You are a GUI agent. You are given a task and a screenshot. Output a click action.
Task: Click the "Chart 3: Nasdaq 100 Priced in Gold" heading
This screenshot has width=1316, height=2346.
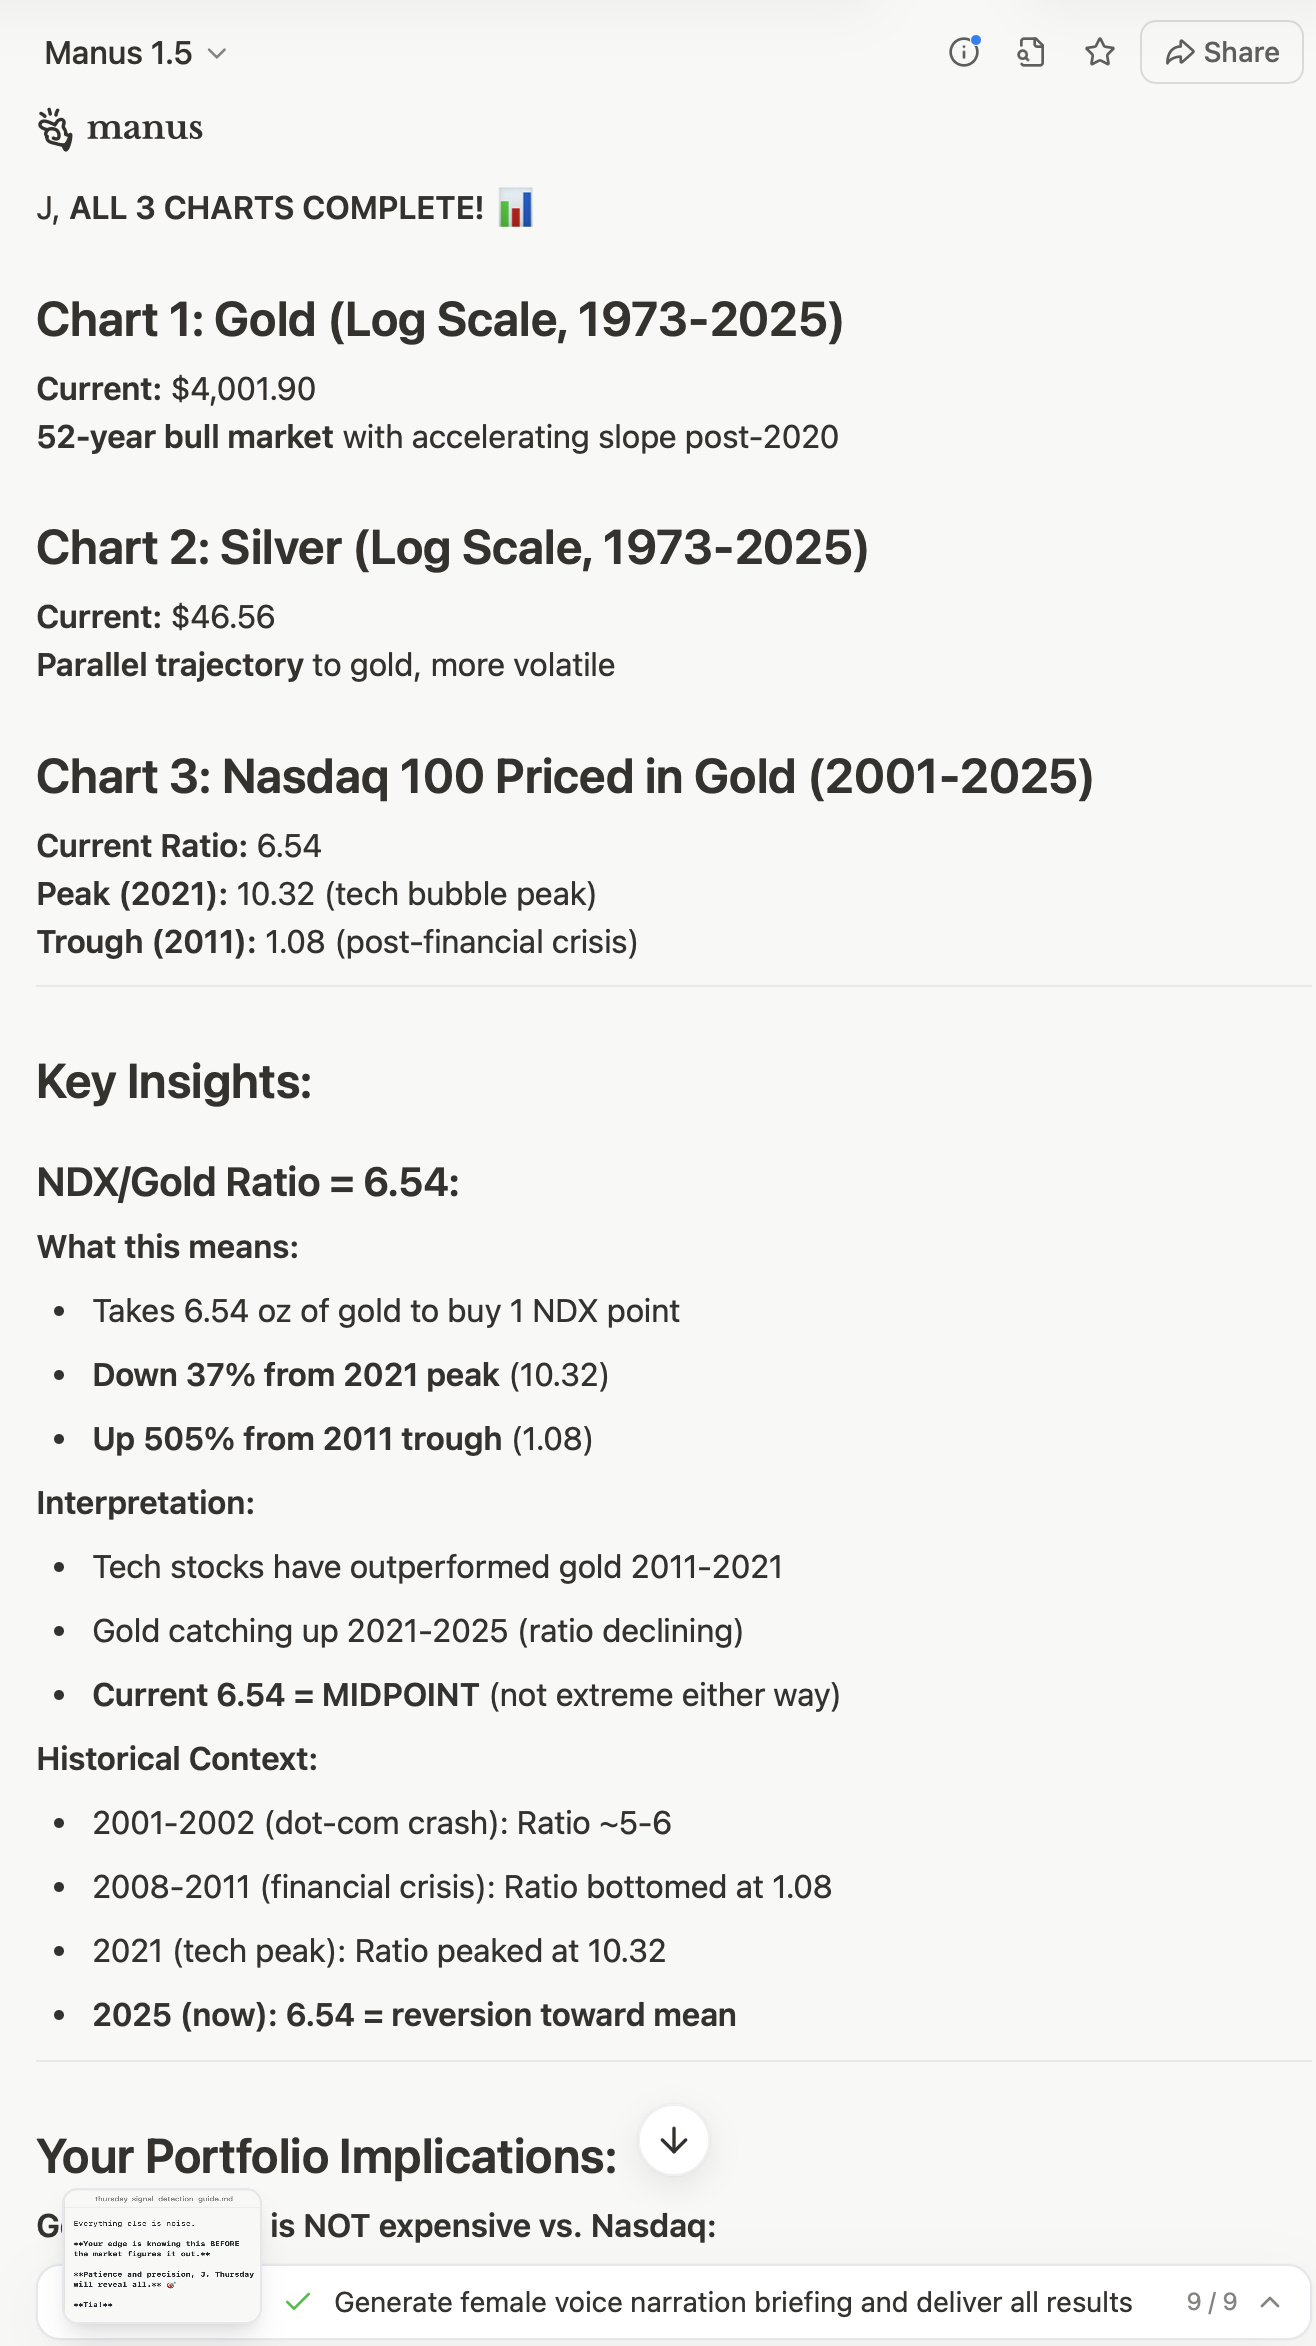564,777
